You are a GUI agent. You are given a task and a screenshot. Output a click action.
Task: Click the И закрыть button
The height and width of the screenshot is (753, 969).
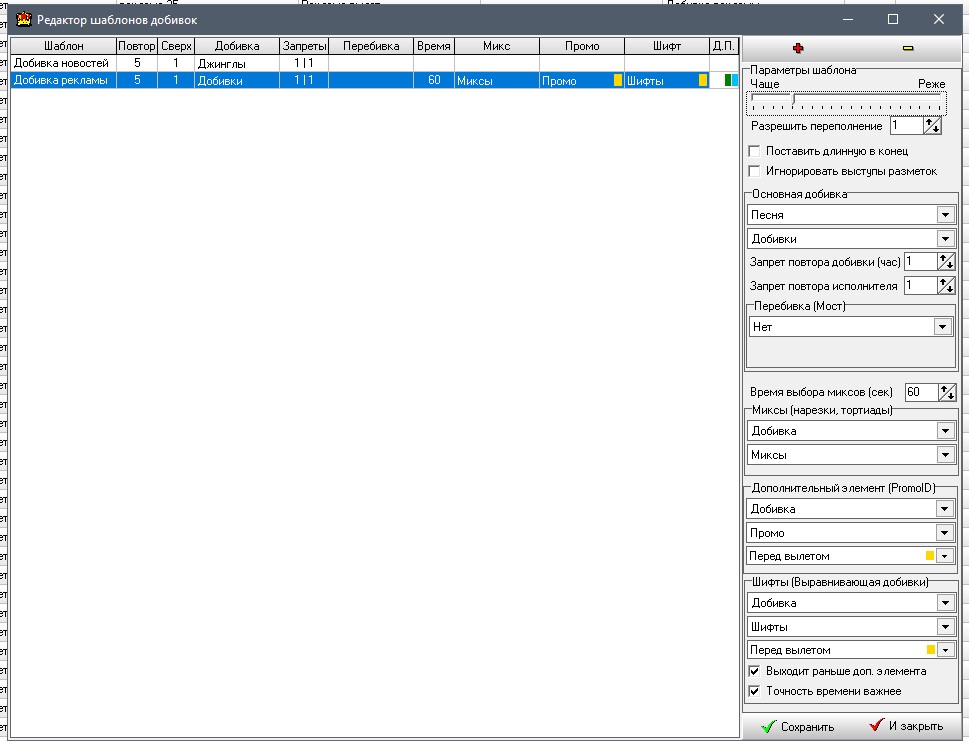point(905,727)
